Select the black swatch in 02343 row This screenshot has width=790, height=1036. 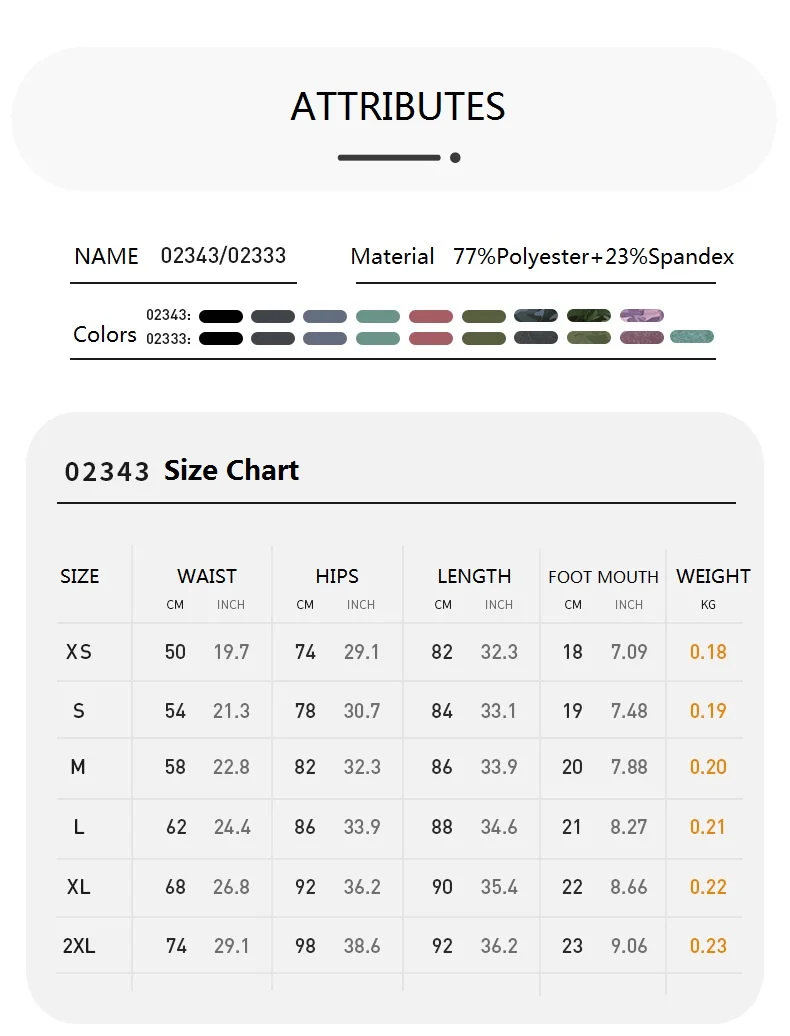pyautogui.click(x=221, y=316)
